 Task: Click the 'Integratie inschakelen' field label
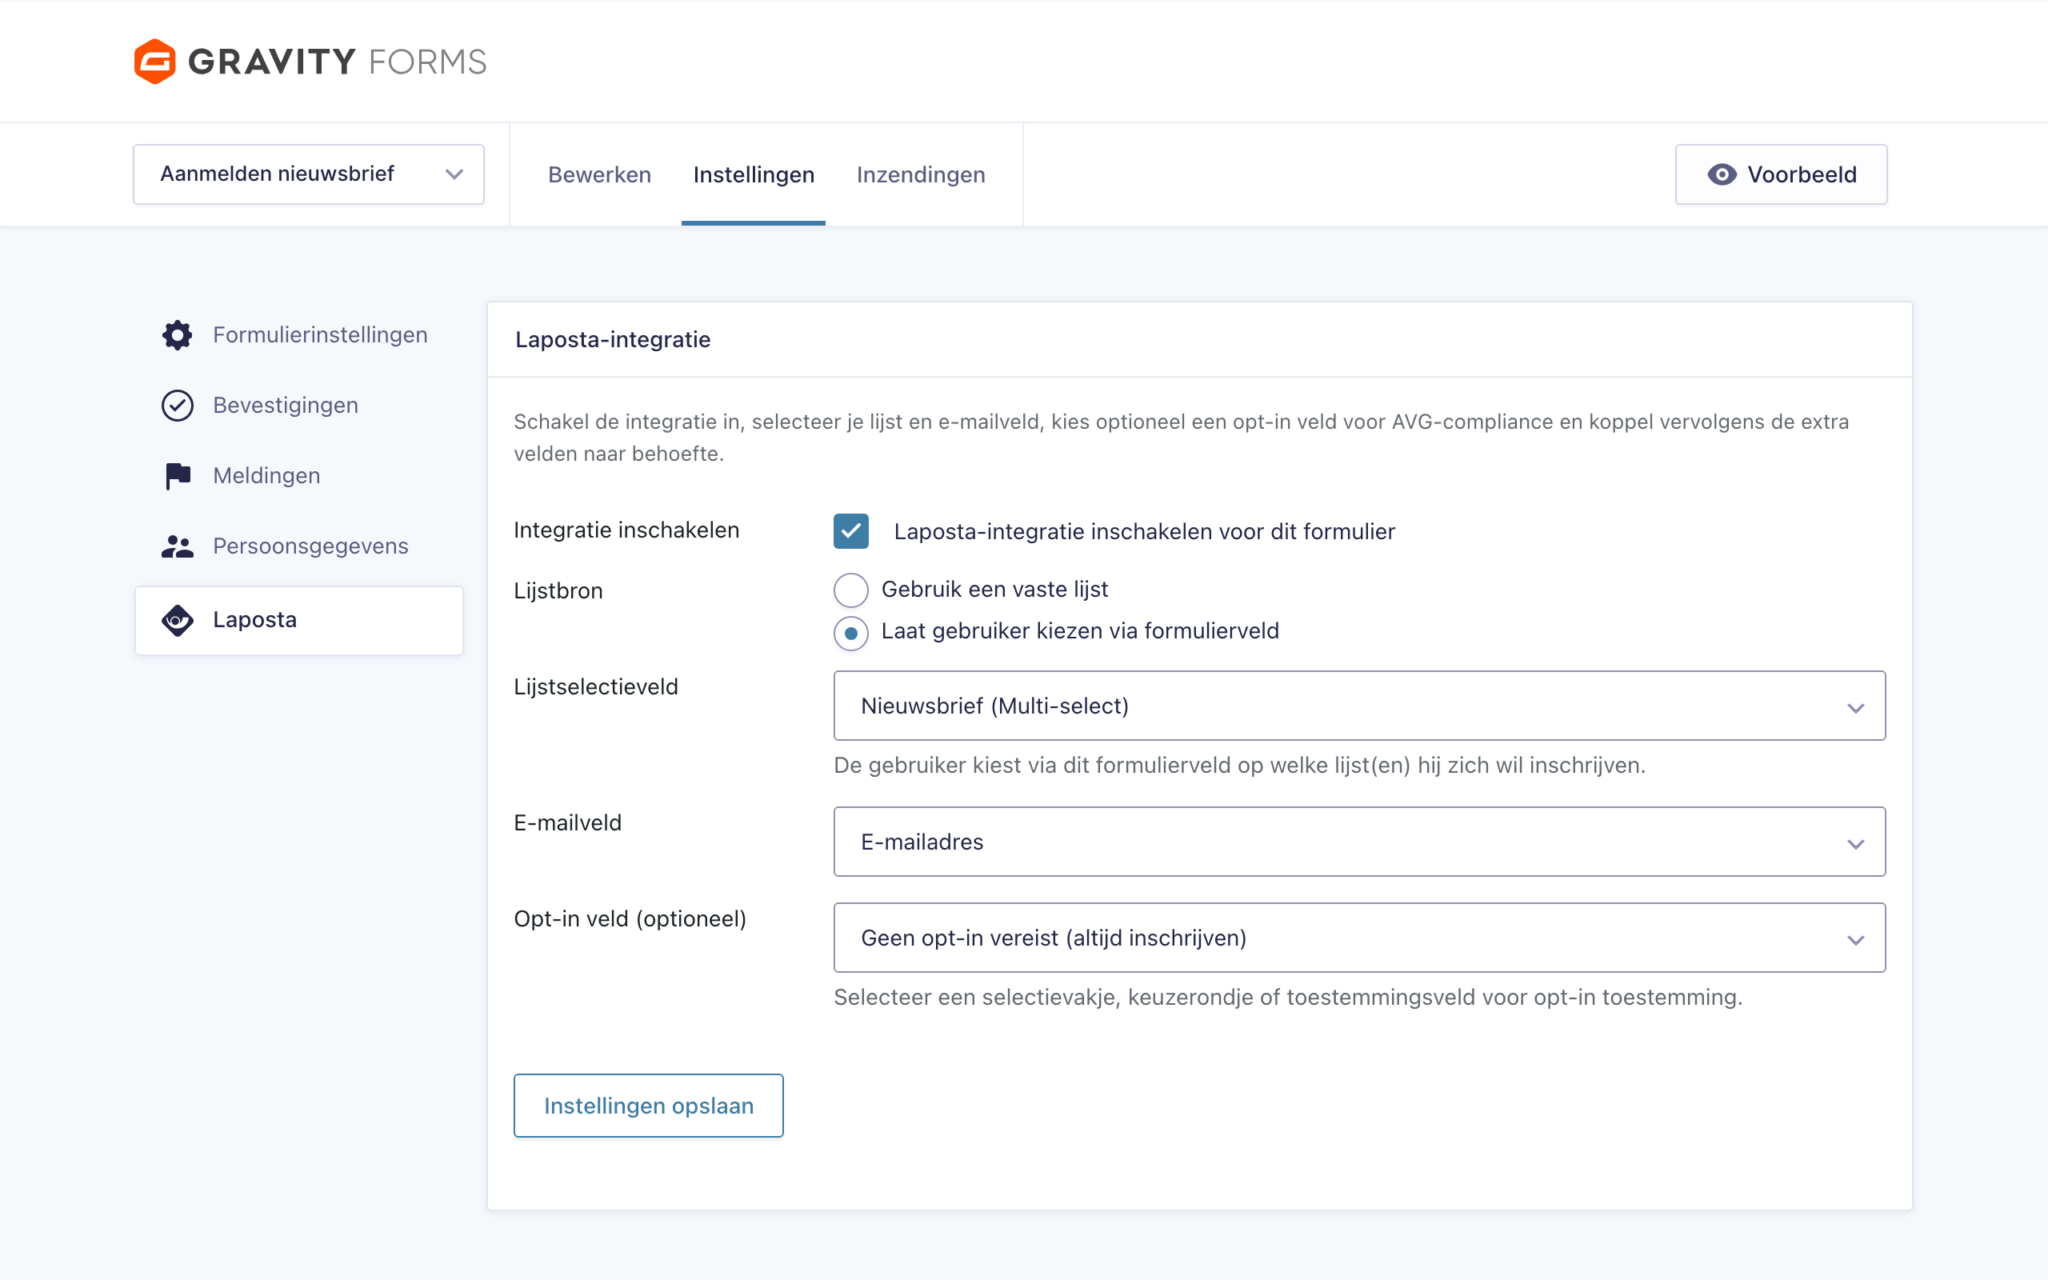[x=627, y=530]
